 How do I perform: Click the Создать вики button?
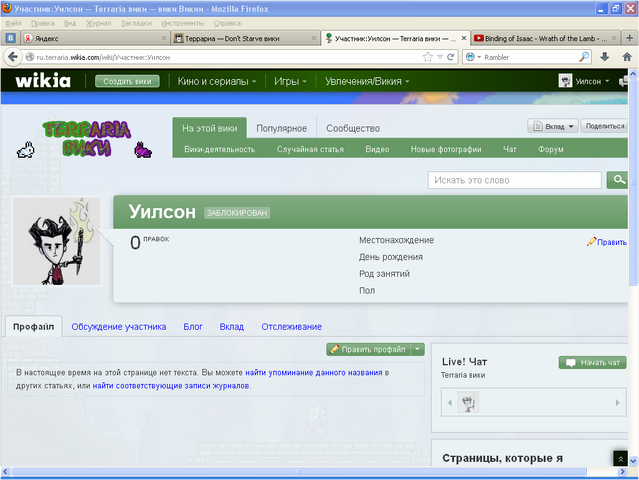(127, 81)
